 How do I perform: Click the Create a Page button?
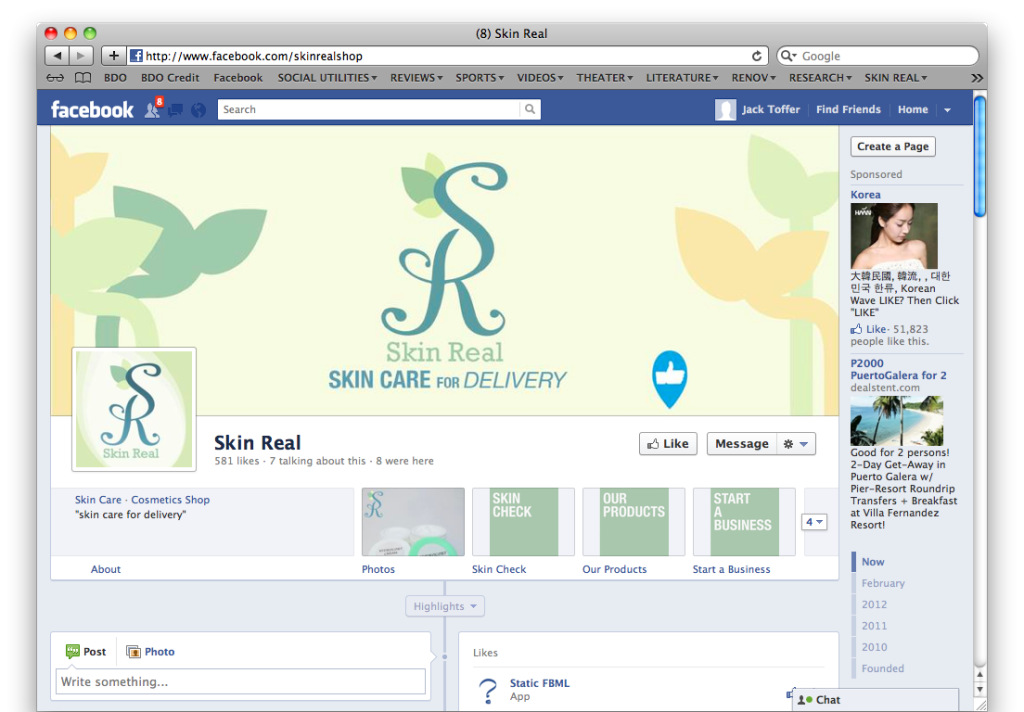pos(893,146)
